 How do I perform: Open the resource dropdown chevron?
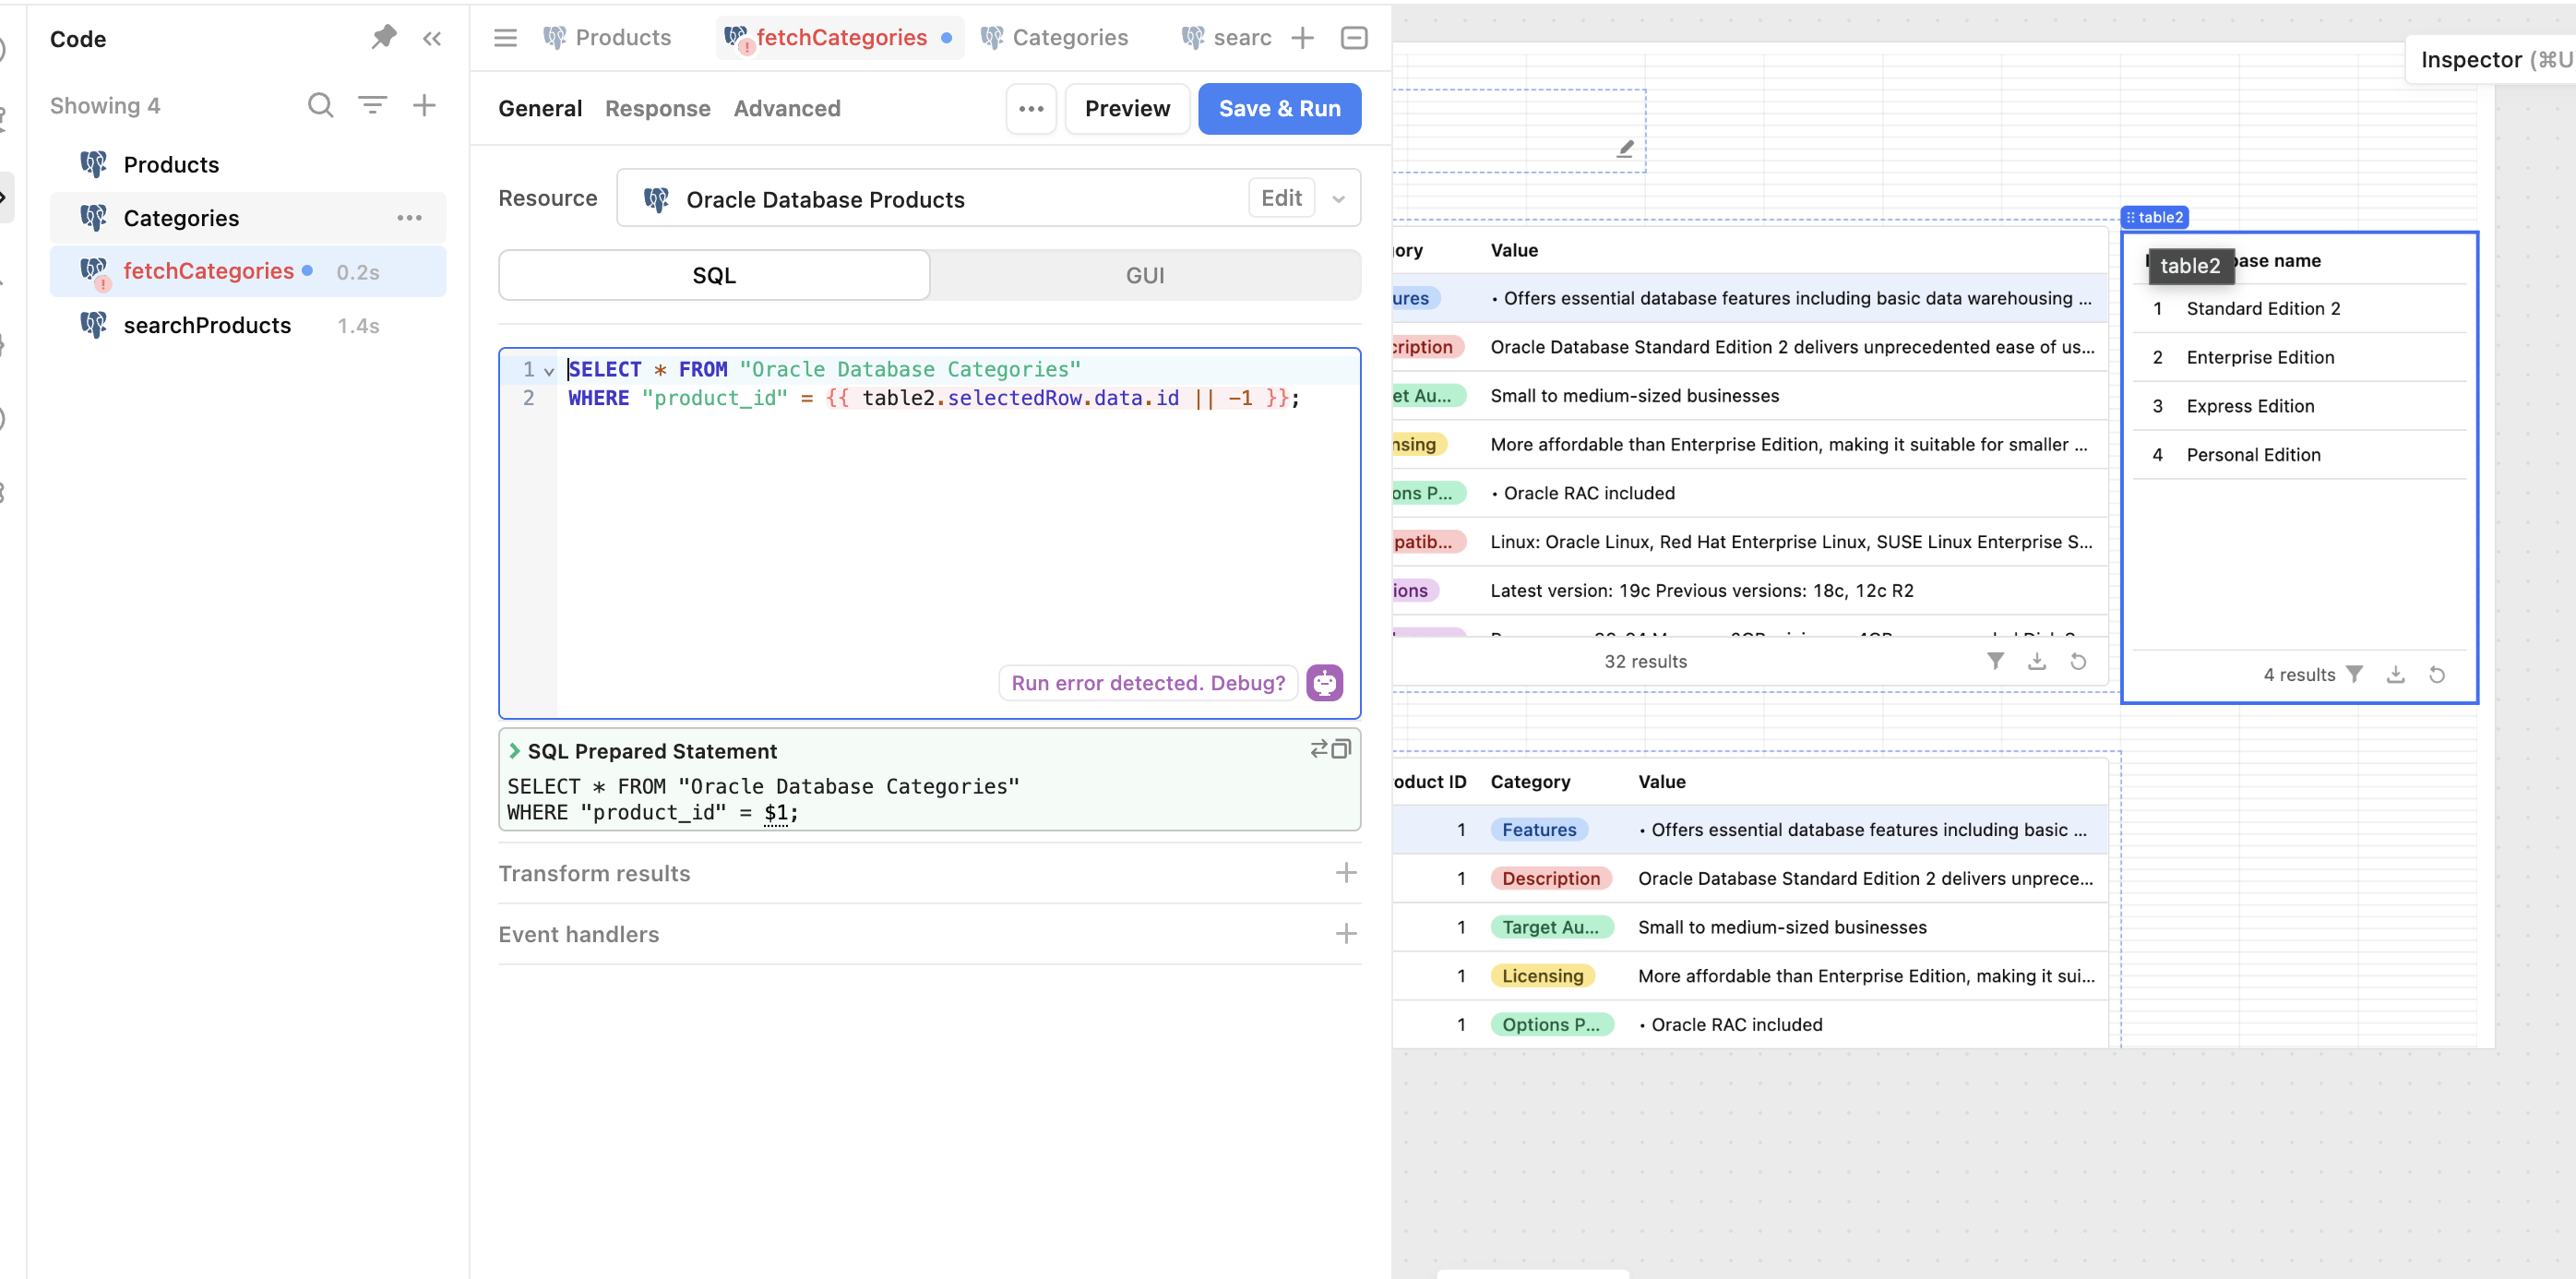tap(1338, 199)
